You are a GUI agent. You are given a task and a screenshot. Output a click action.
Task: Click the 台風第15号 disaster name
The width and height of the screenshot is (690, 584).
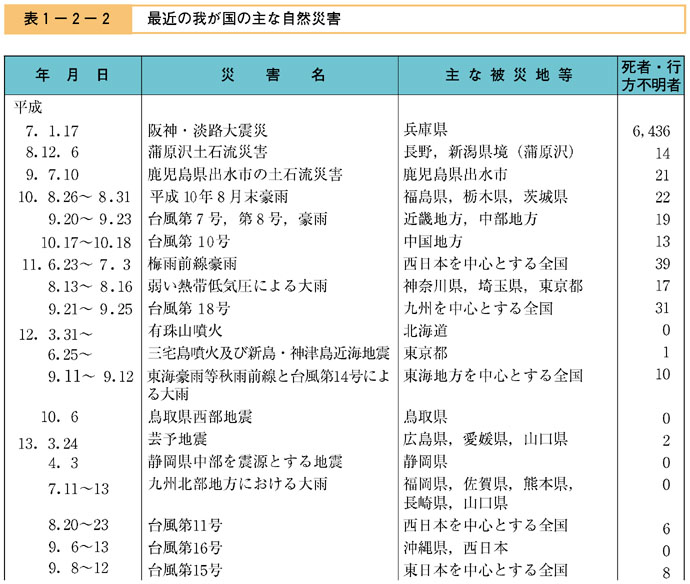point(185,570)
